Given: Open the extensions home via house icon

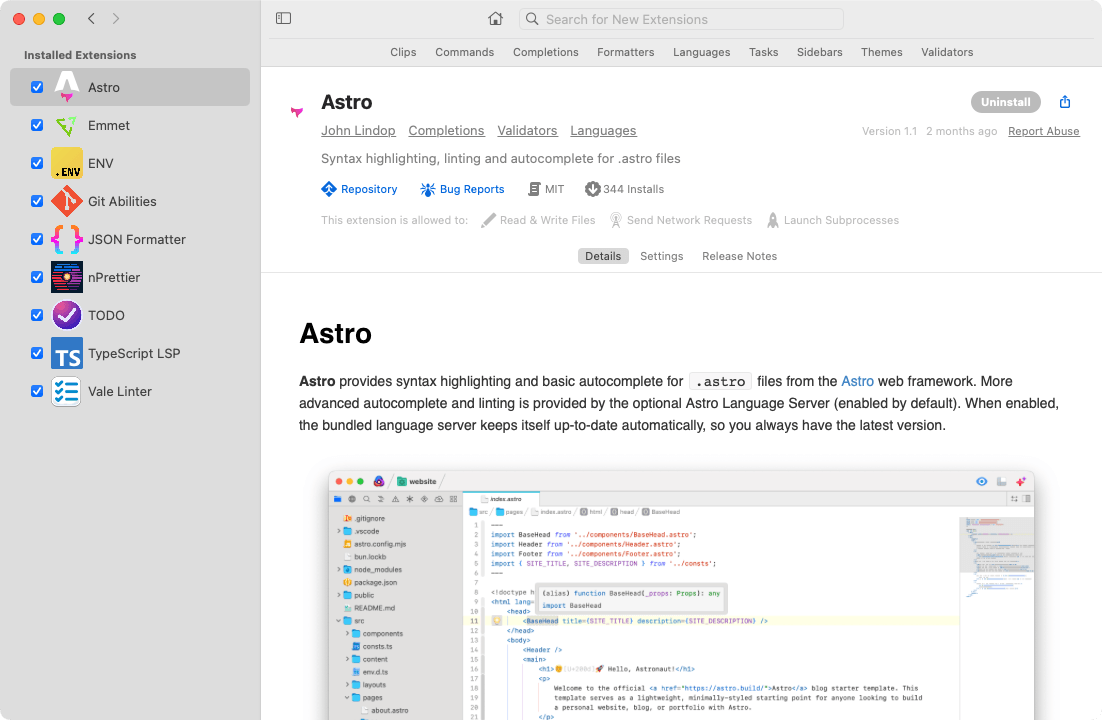Looking at the screenshot, I should point(495,19).
